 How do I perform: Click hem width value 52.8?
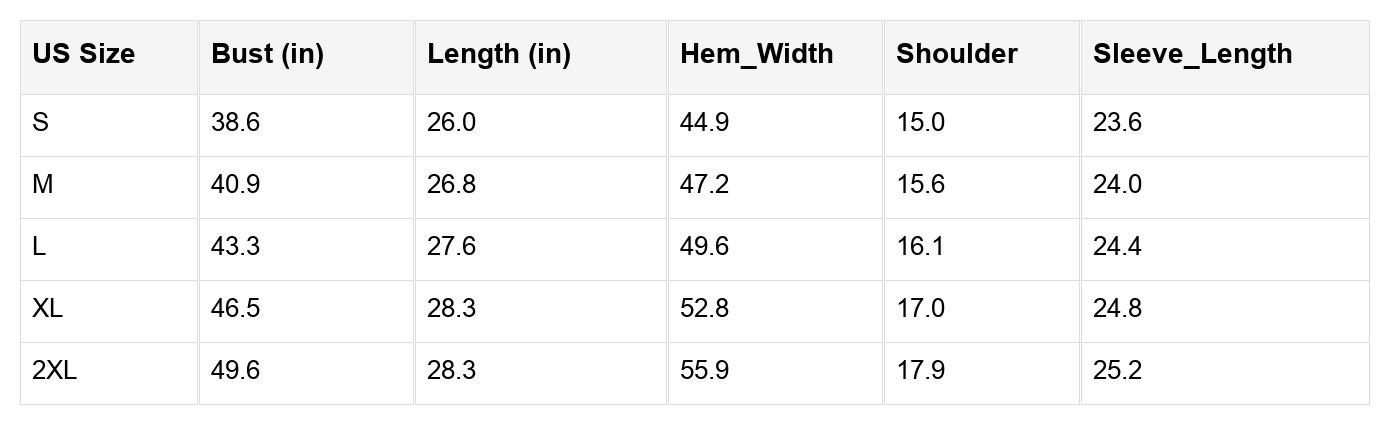[x=704, y=309]
